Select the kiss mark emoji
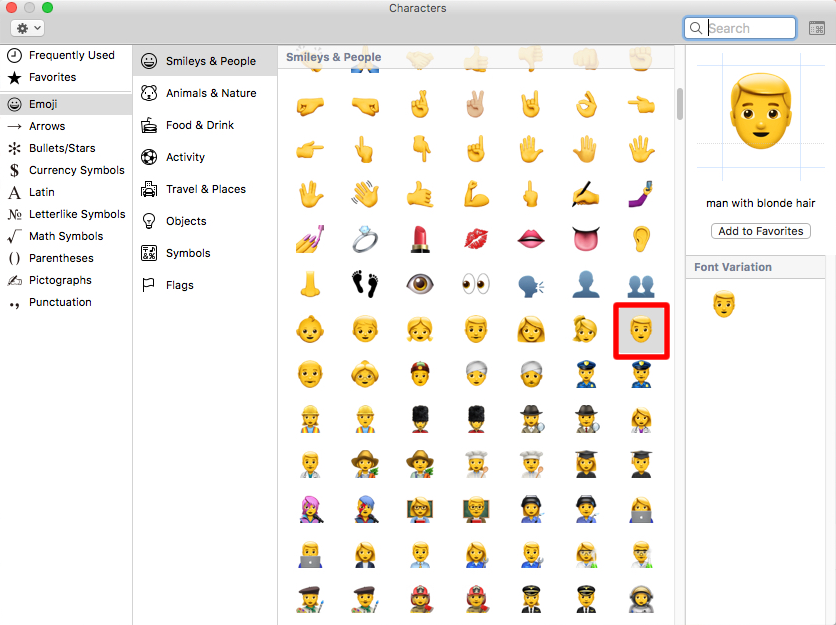Image resolution: width=836 pixels, height=625 pixels. click(476, 239)
